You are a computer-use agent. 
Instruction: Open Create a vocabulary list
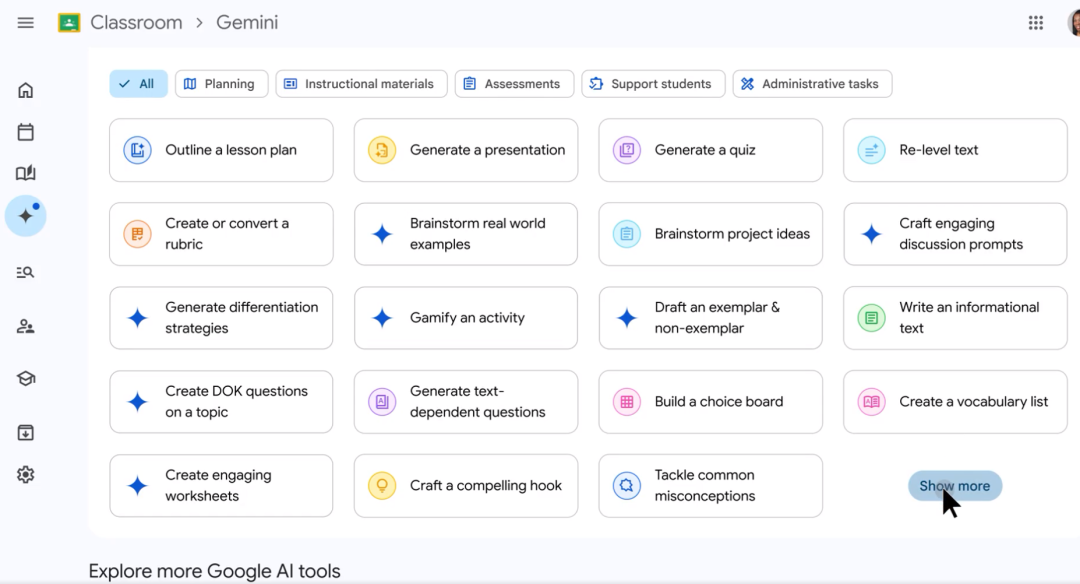pos(955,402)
